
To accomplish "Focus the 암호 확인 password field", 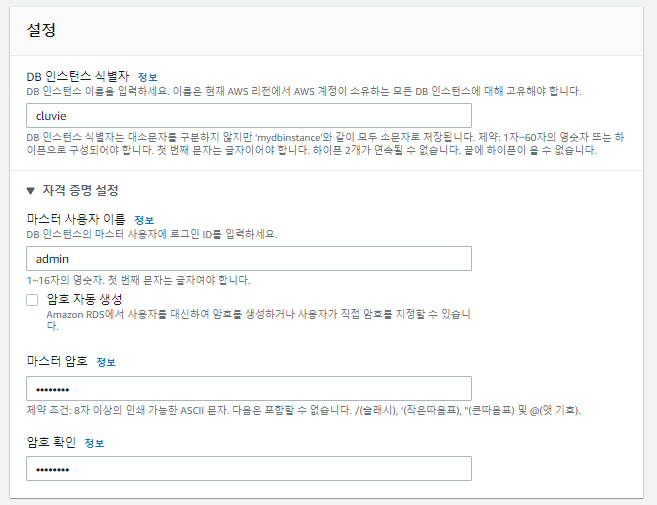I will [x=249, y=469].
